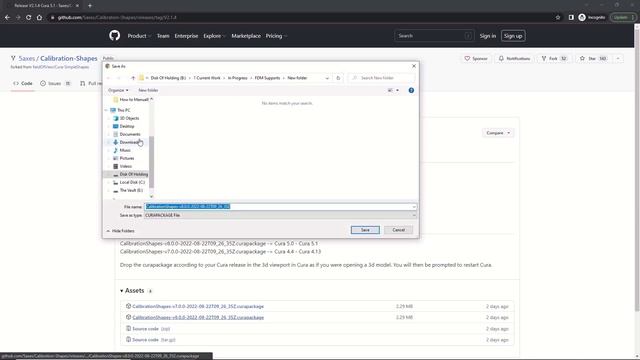Select Documents in the folder tree
640x360 pixels.
[130, 134]
